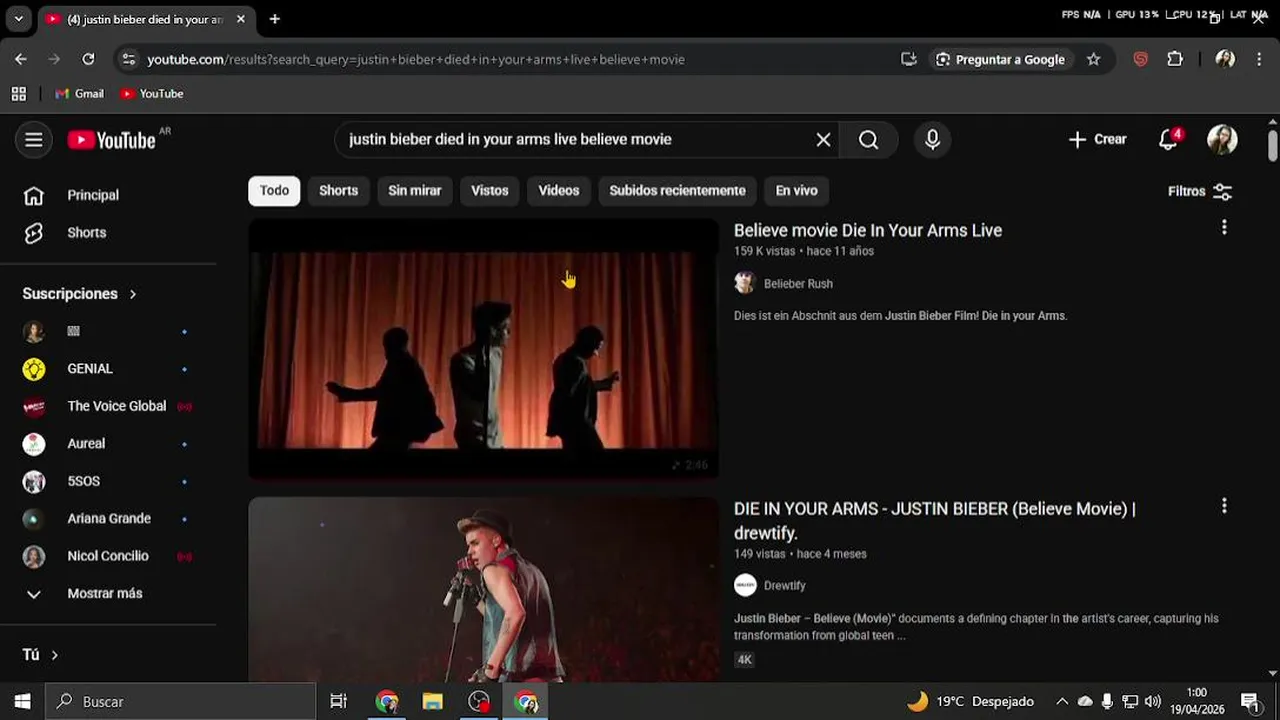Select the En vivo filter chip

pyautogui.click(x=797, y=191)
